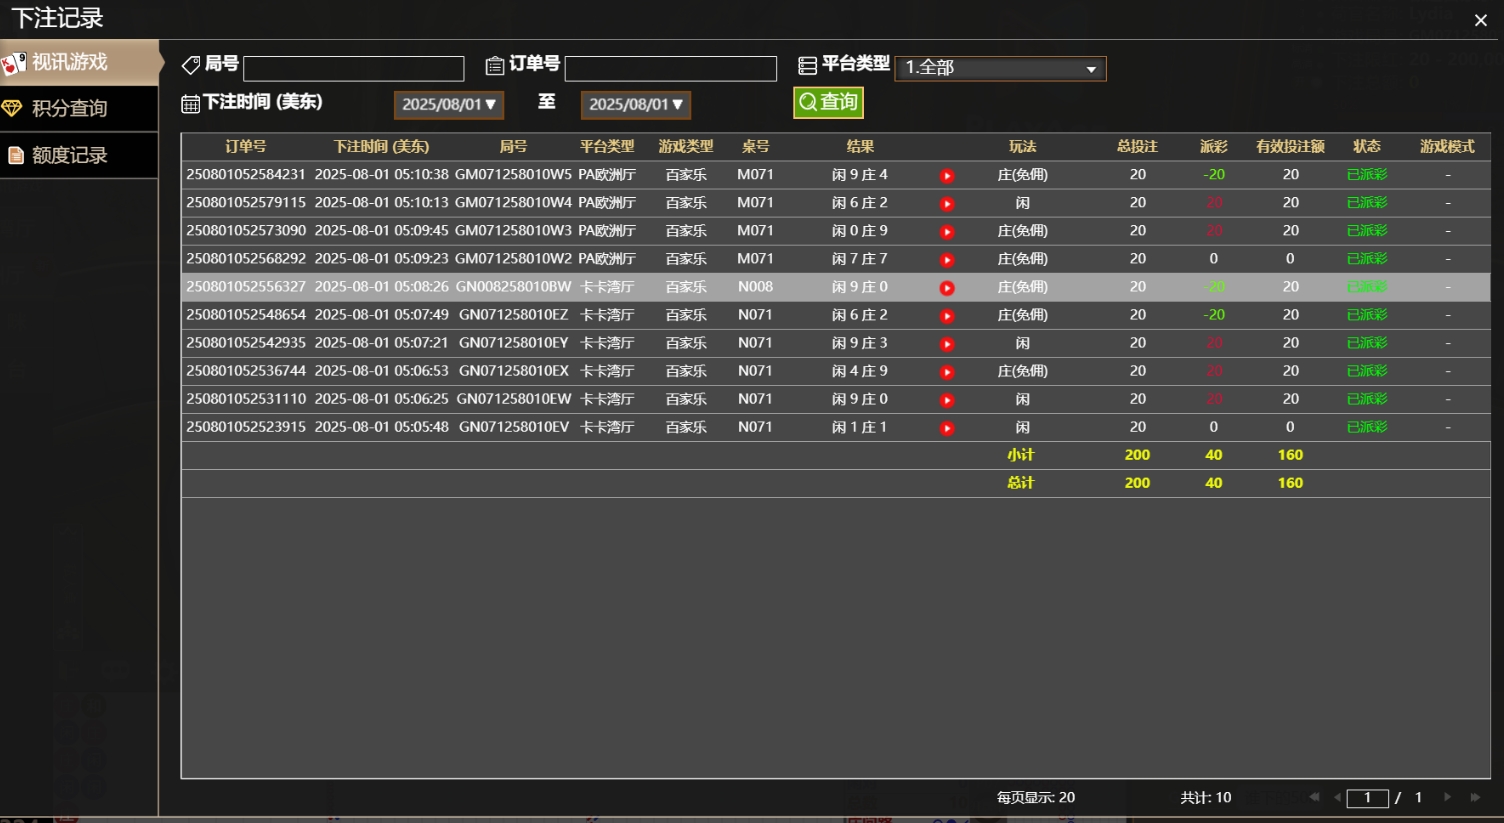Open the 平台类型 platform type dropdown
Image resolution: width=1504 pixels, height=823 pixels.
point(1000,68)
